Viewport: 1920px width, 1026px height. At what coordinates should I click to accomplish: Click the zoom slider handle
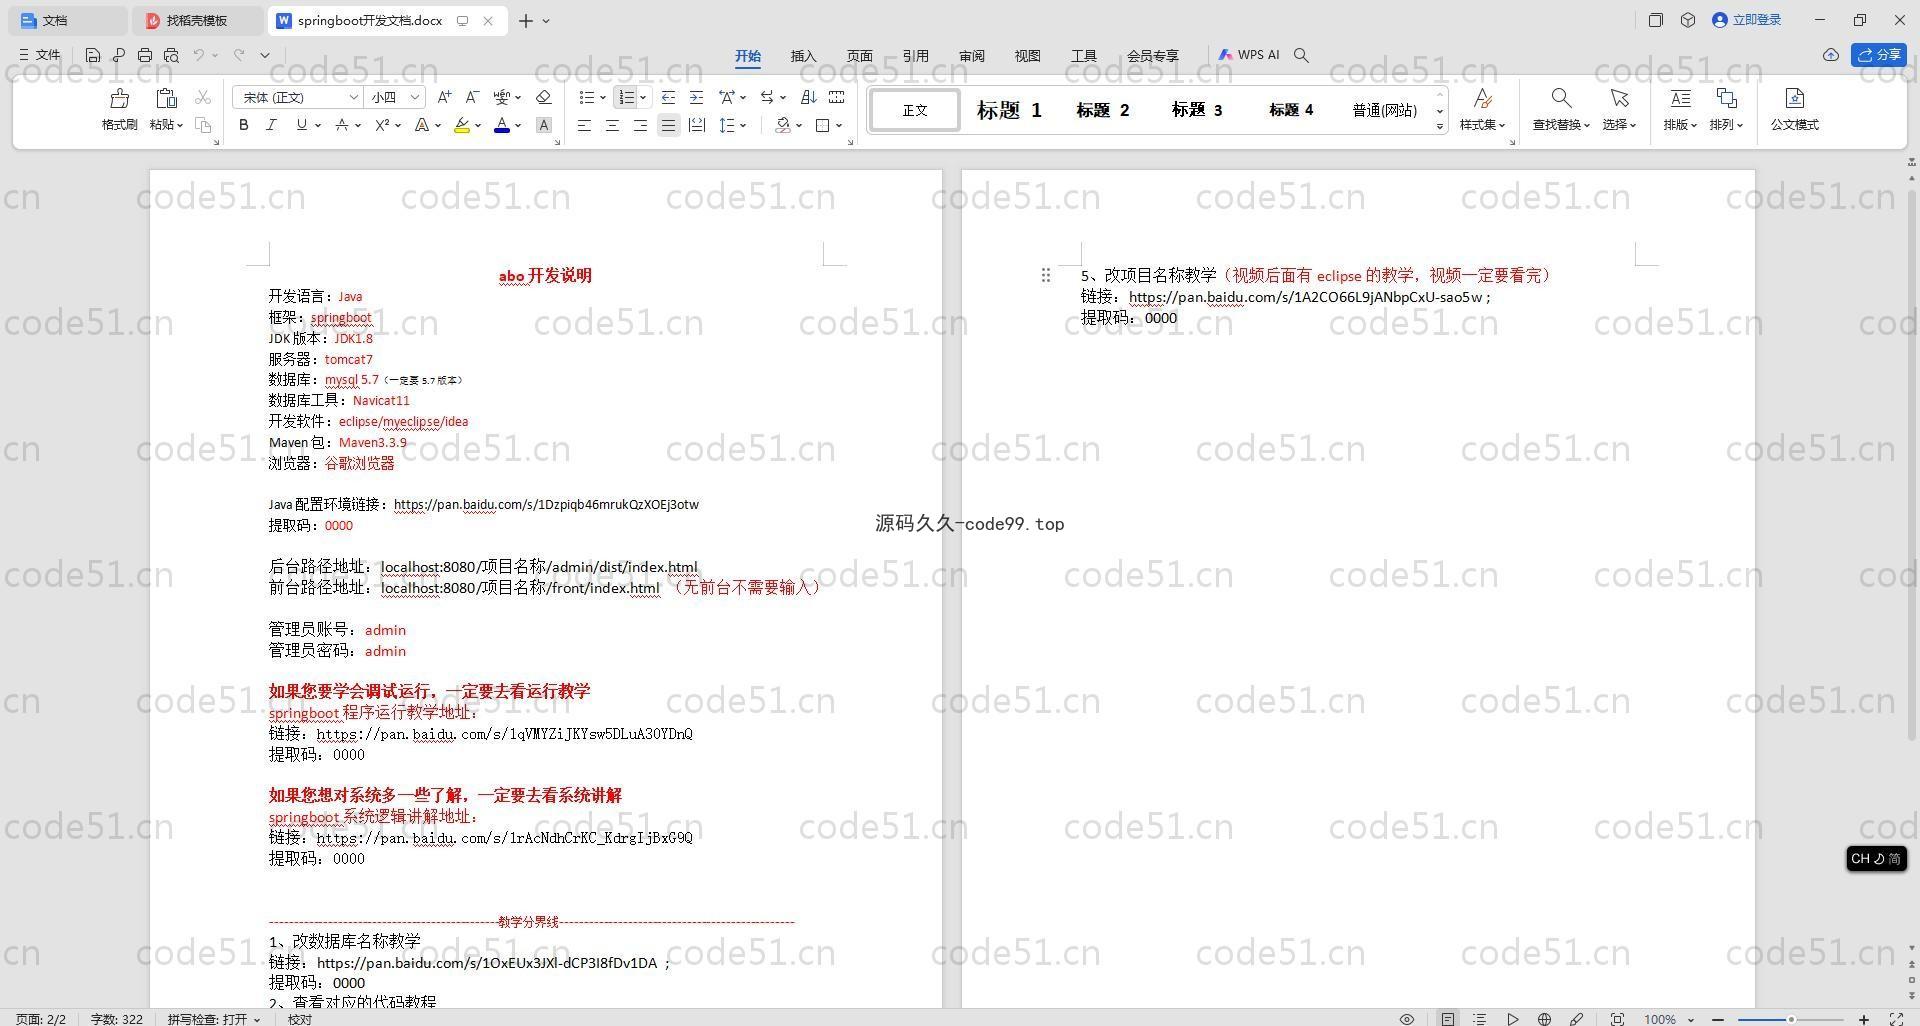click(x=1791, y=1019)
